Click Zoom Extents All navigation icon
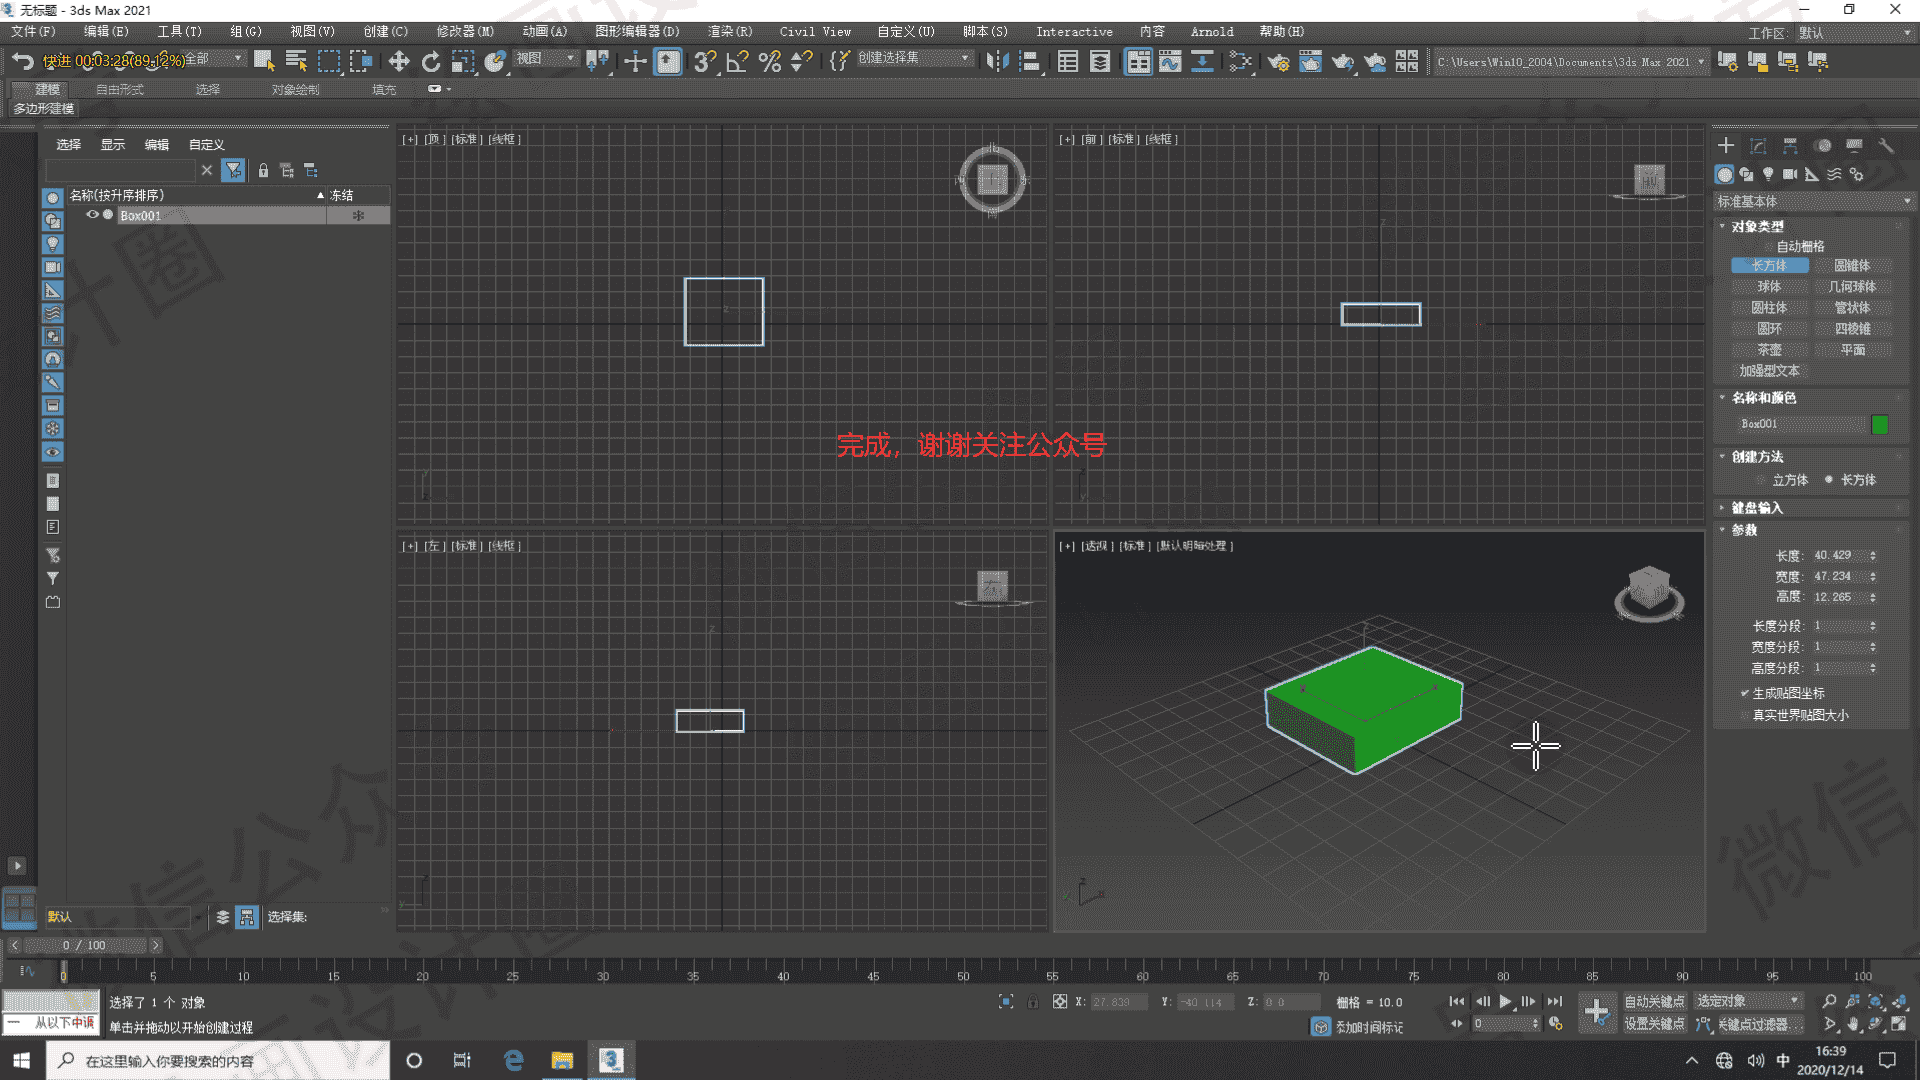1920x1080 pixels. (x=1898, y=1001)
